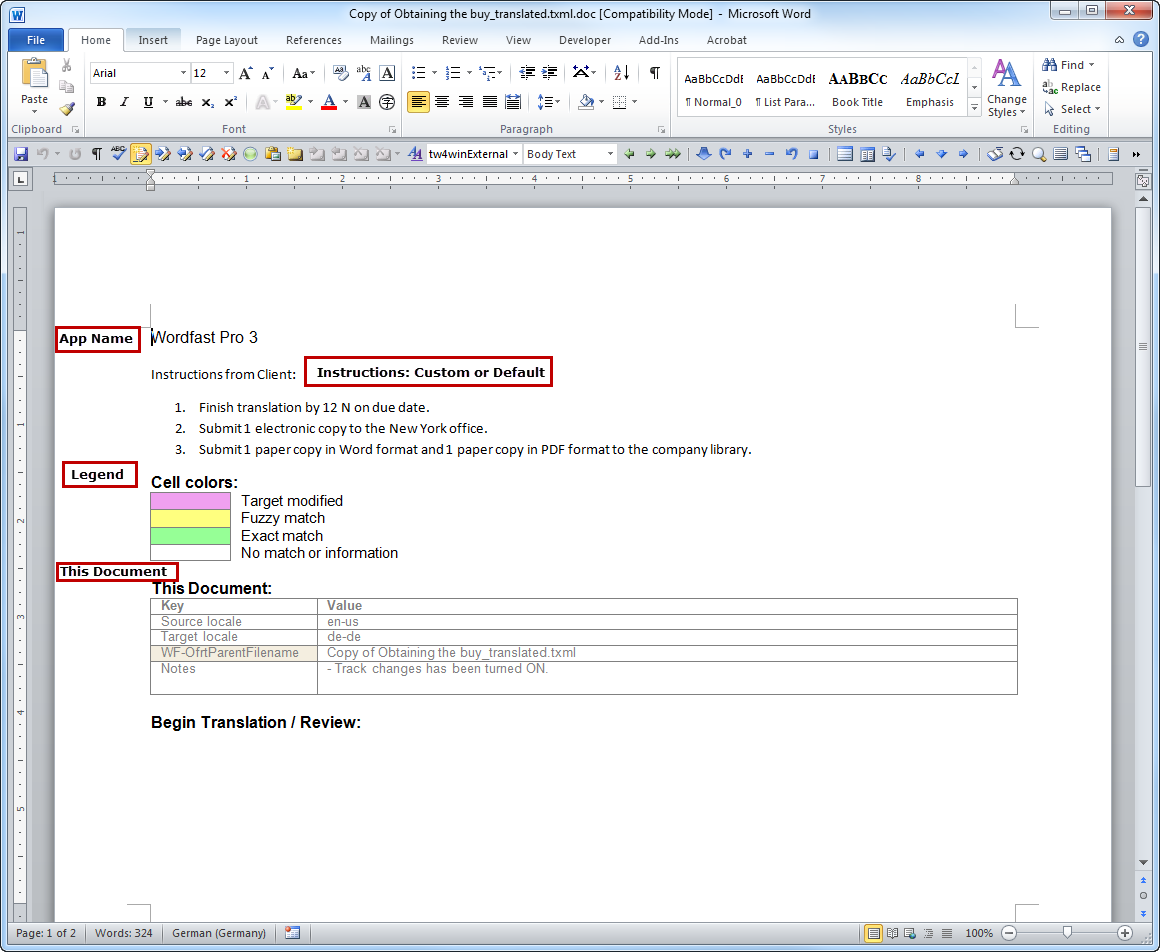The width and height of the screenshot is (1160, 952).
Task: Switch to the Review tab
Action: click(x=460, y=40)
